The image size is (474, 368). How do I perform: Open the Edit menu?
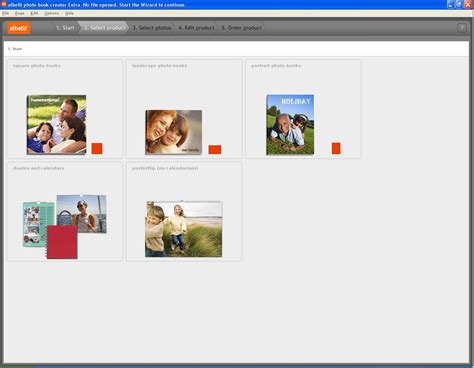34,13
